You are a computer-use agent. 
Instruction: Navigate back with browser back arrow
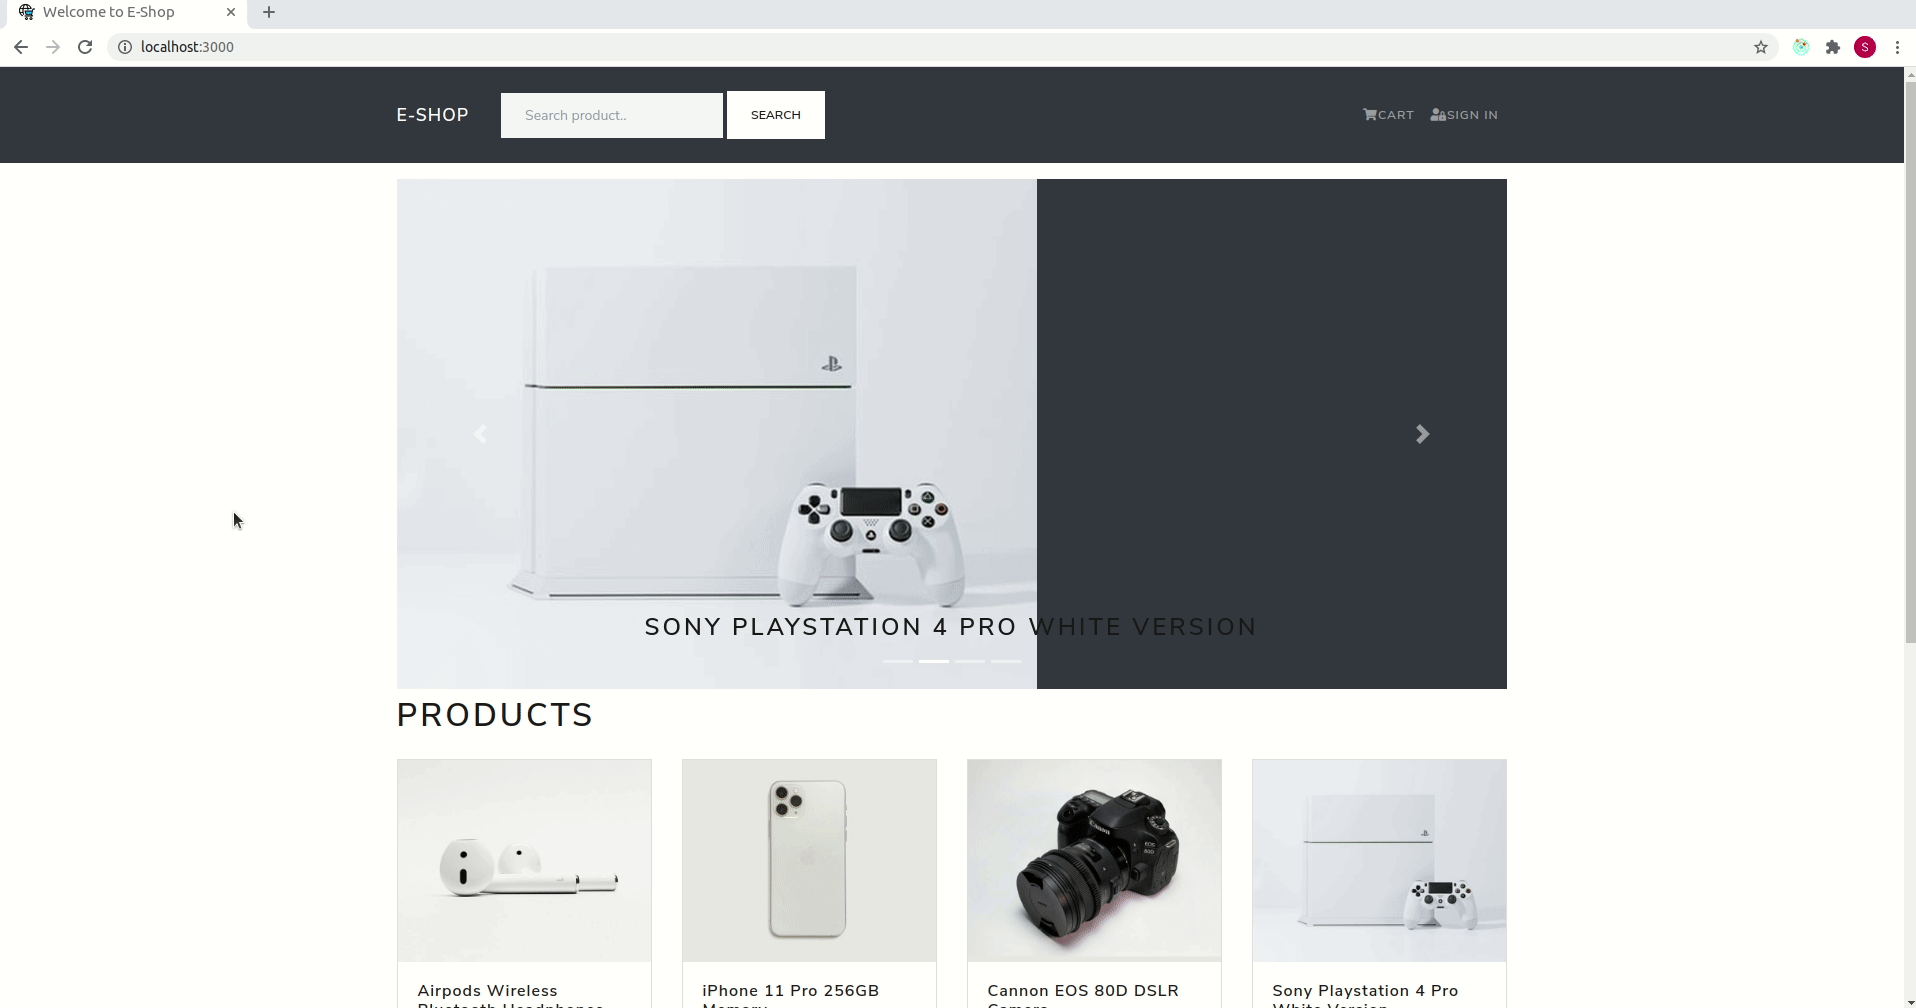pos(21,47)
